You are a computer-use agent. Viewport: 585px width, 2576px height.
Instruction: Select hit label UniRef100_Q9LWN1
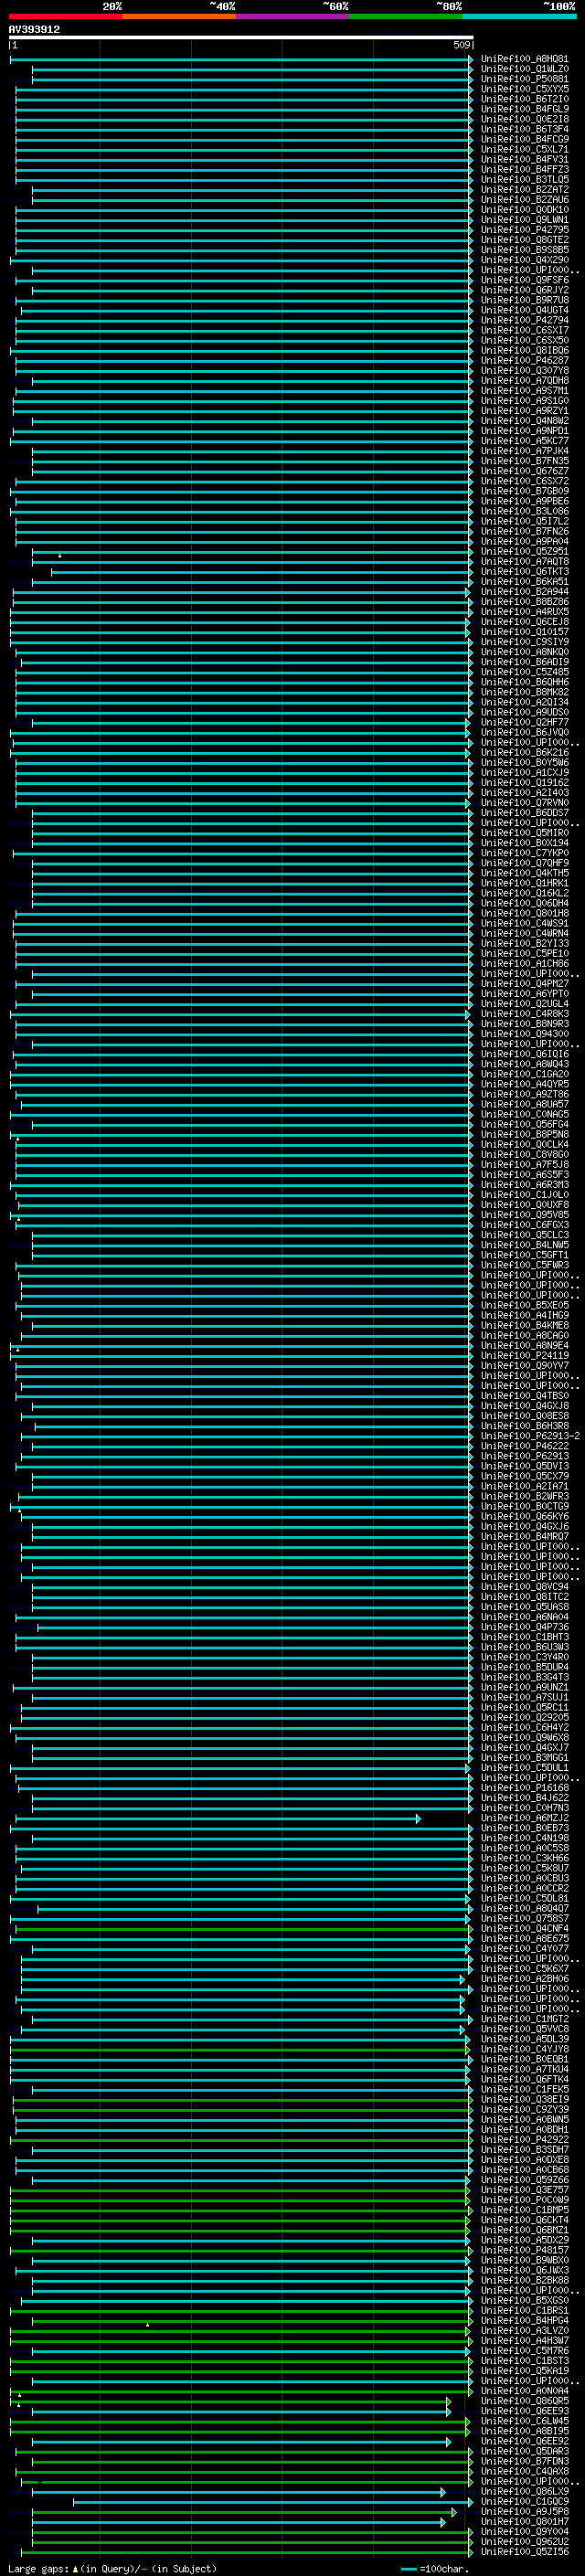click(x=524, y=220)
